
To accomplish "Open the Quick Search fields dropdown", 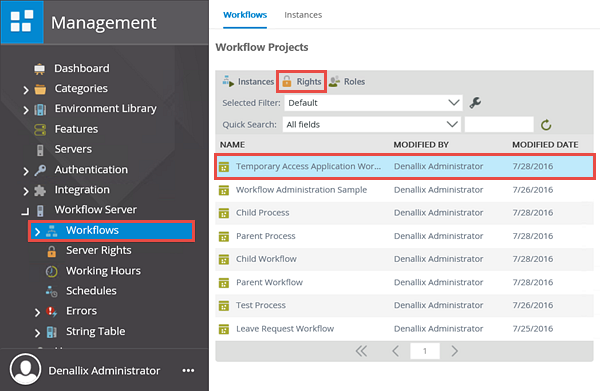I will click(371, 125).
